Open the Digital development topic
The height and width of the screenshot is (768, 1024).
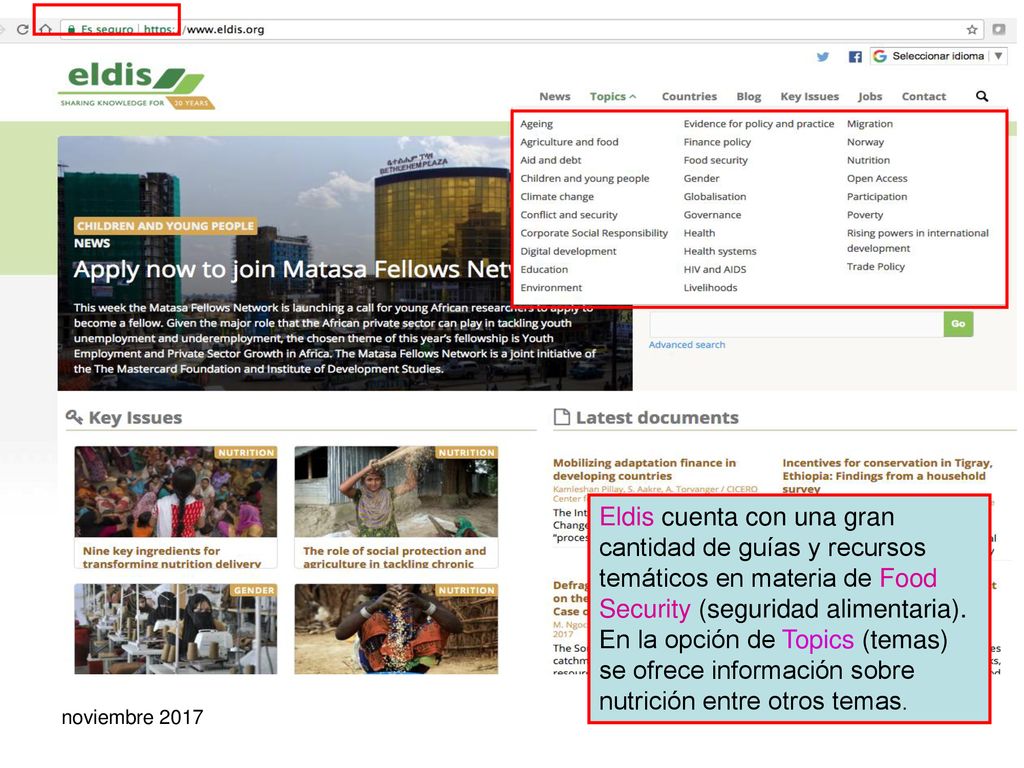(568, 252)
